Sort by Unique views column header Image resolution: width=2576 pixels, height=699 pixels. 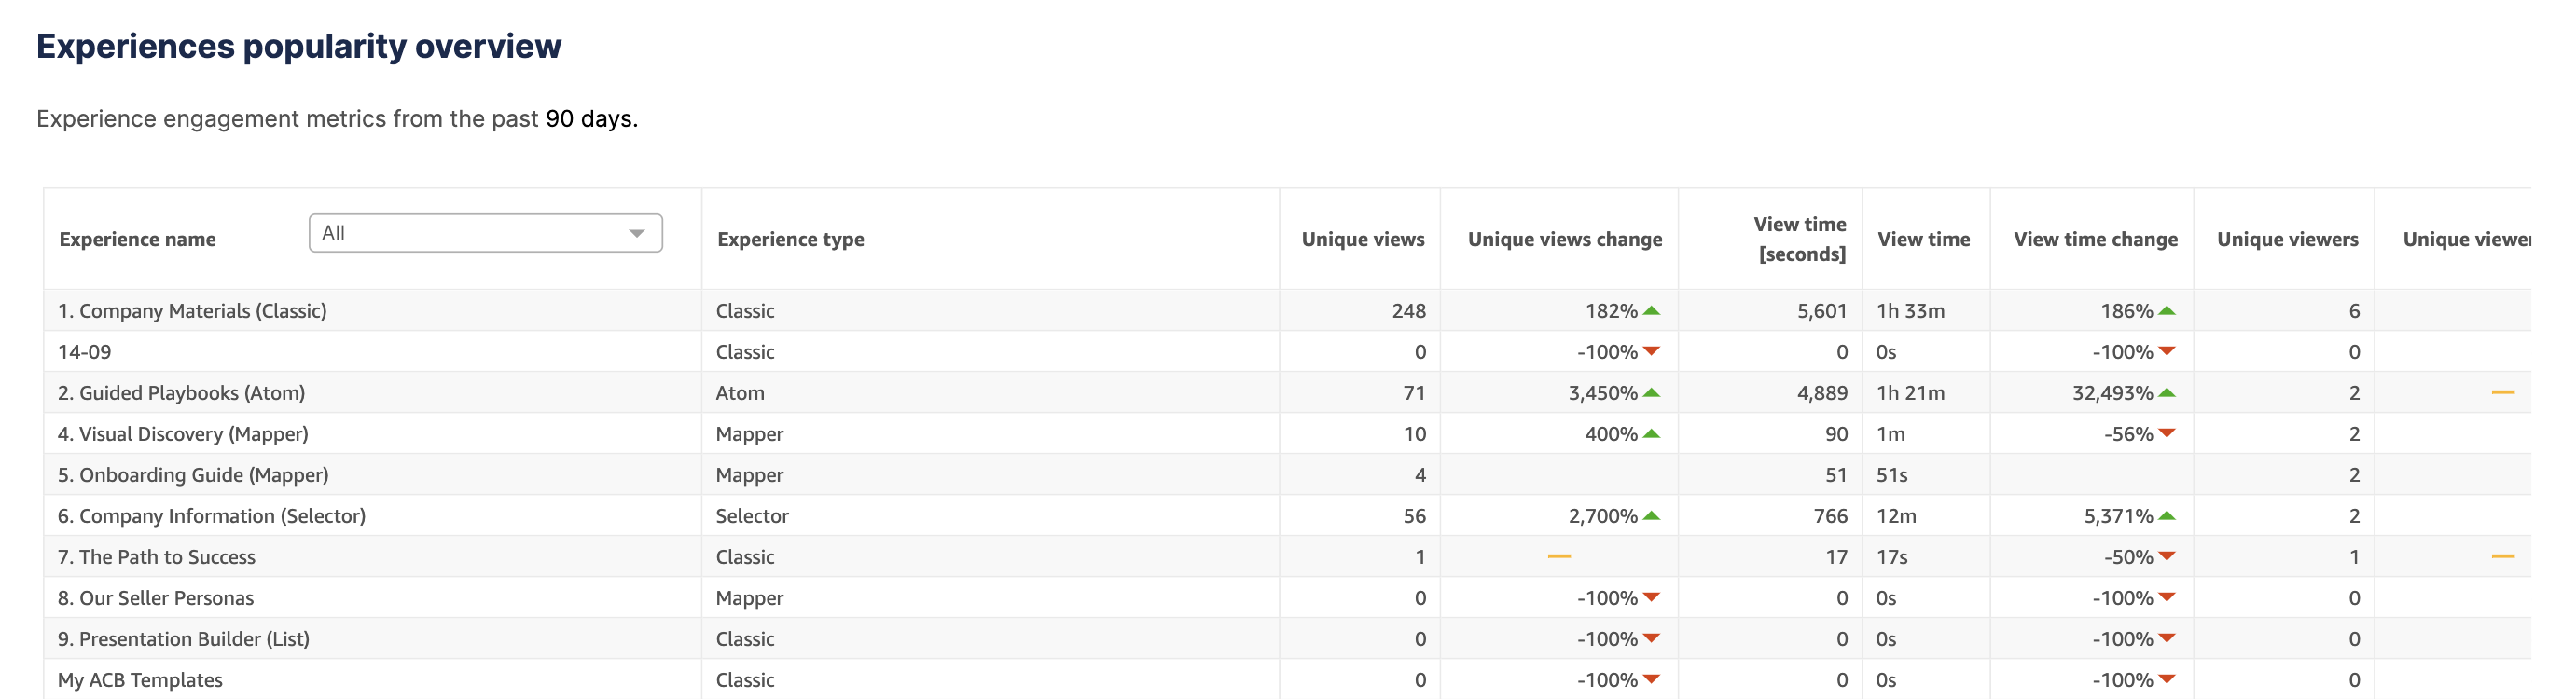[x=1362, y=239]
